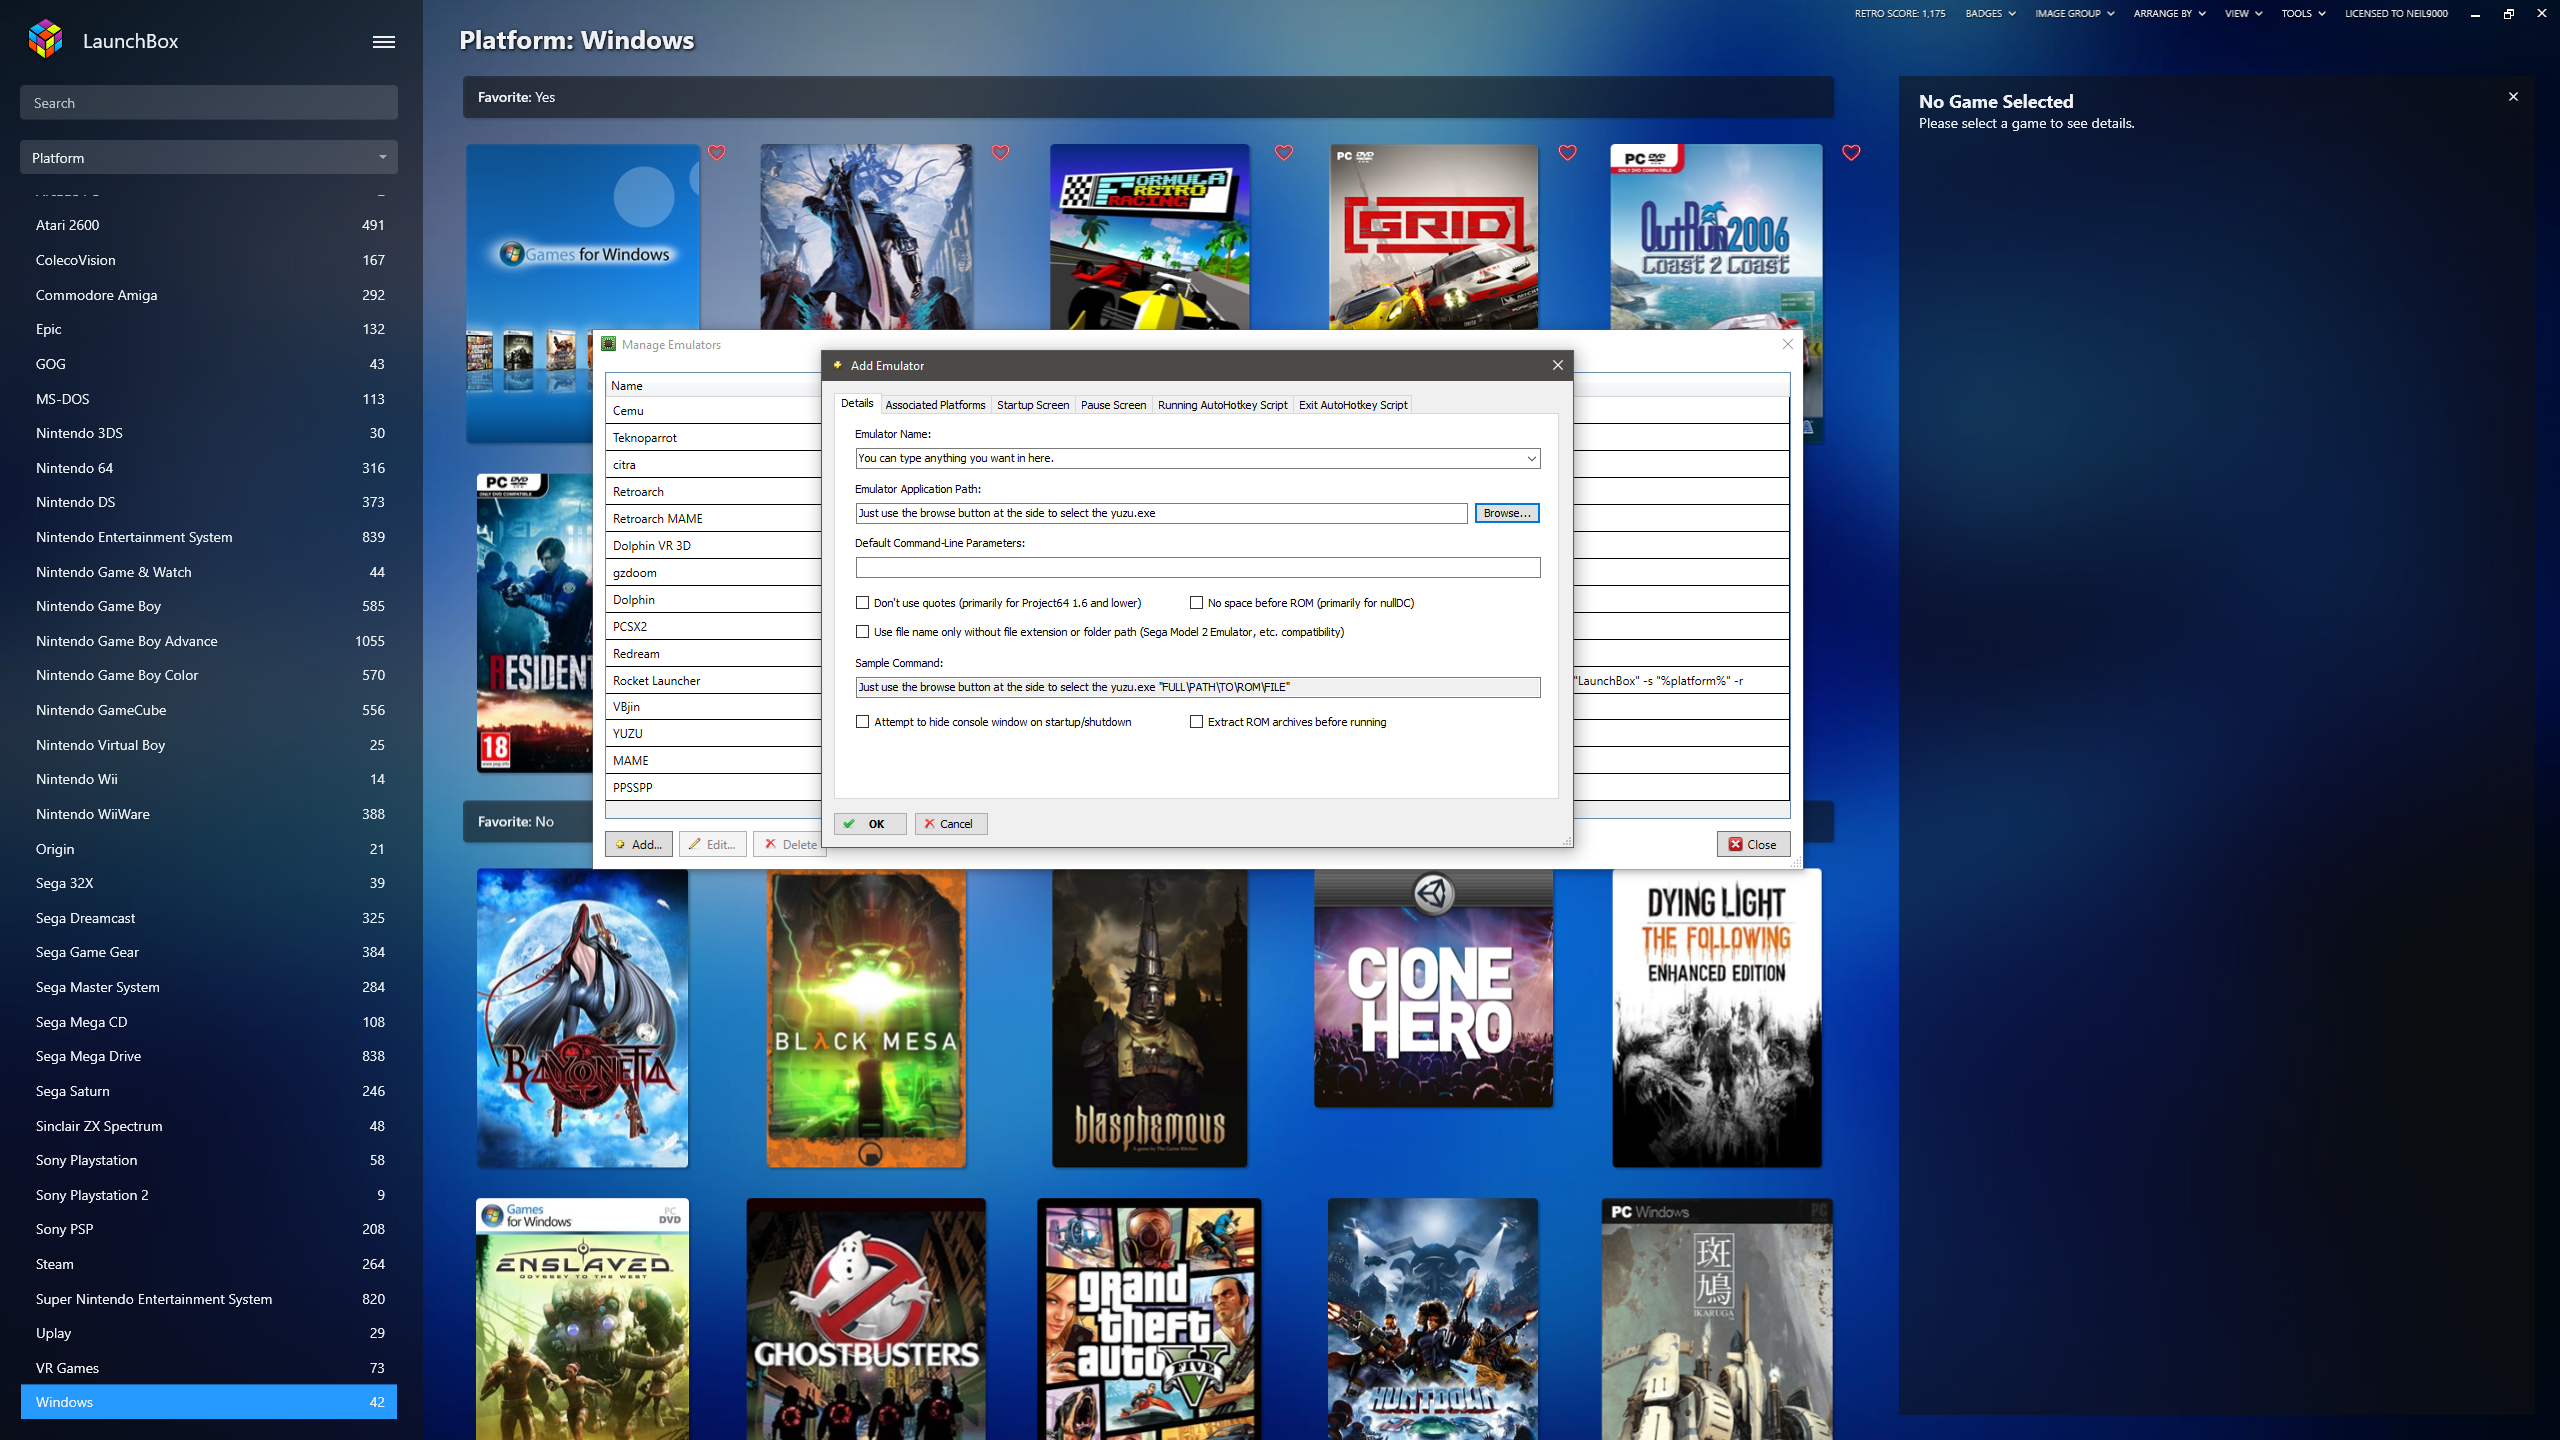The image size is (2560, 1440).
Task: Click the LaunchBox cube logo
Action: tap(46, 40)
